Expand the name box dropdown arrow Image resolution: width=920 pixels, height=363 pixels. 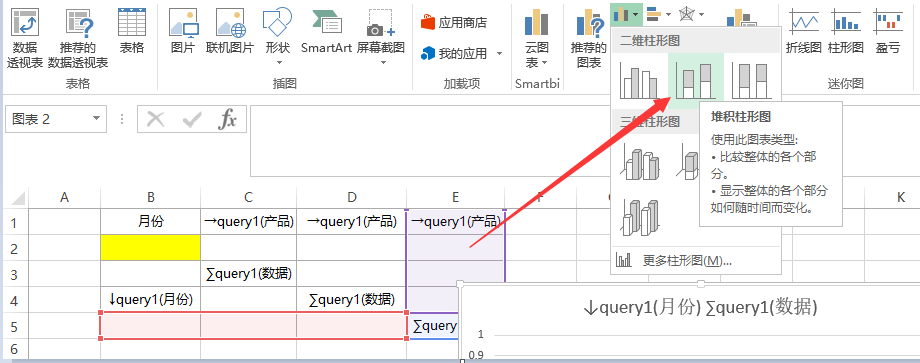tap(96, 119)
